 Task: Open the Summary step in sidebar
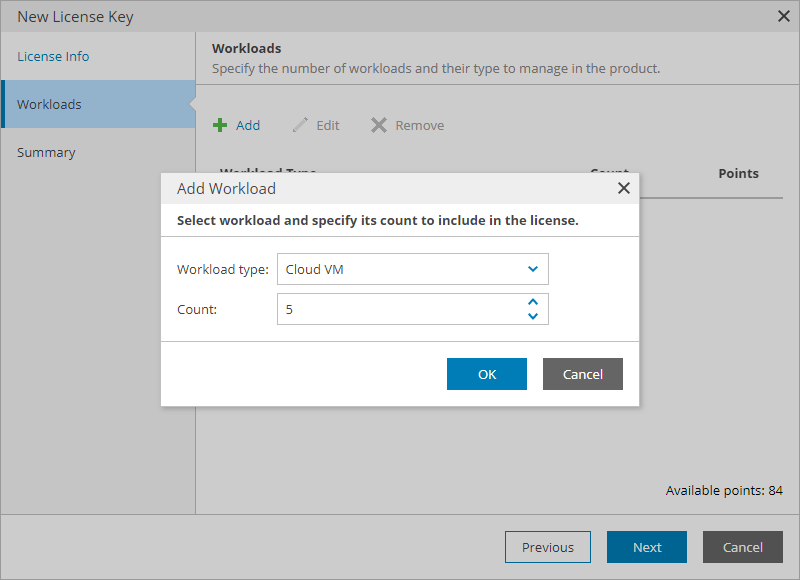click(46, 152)
